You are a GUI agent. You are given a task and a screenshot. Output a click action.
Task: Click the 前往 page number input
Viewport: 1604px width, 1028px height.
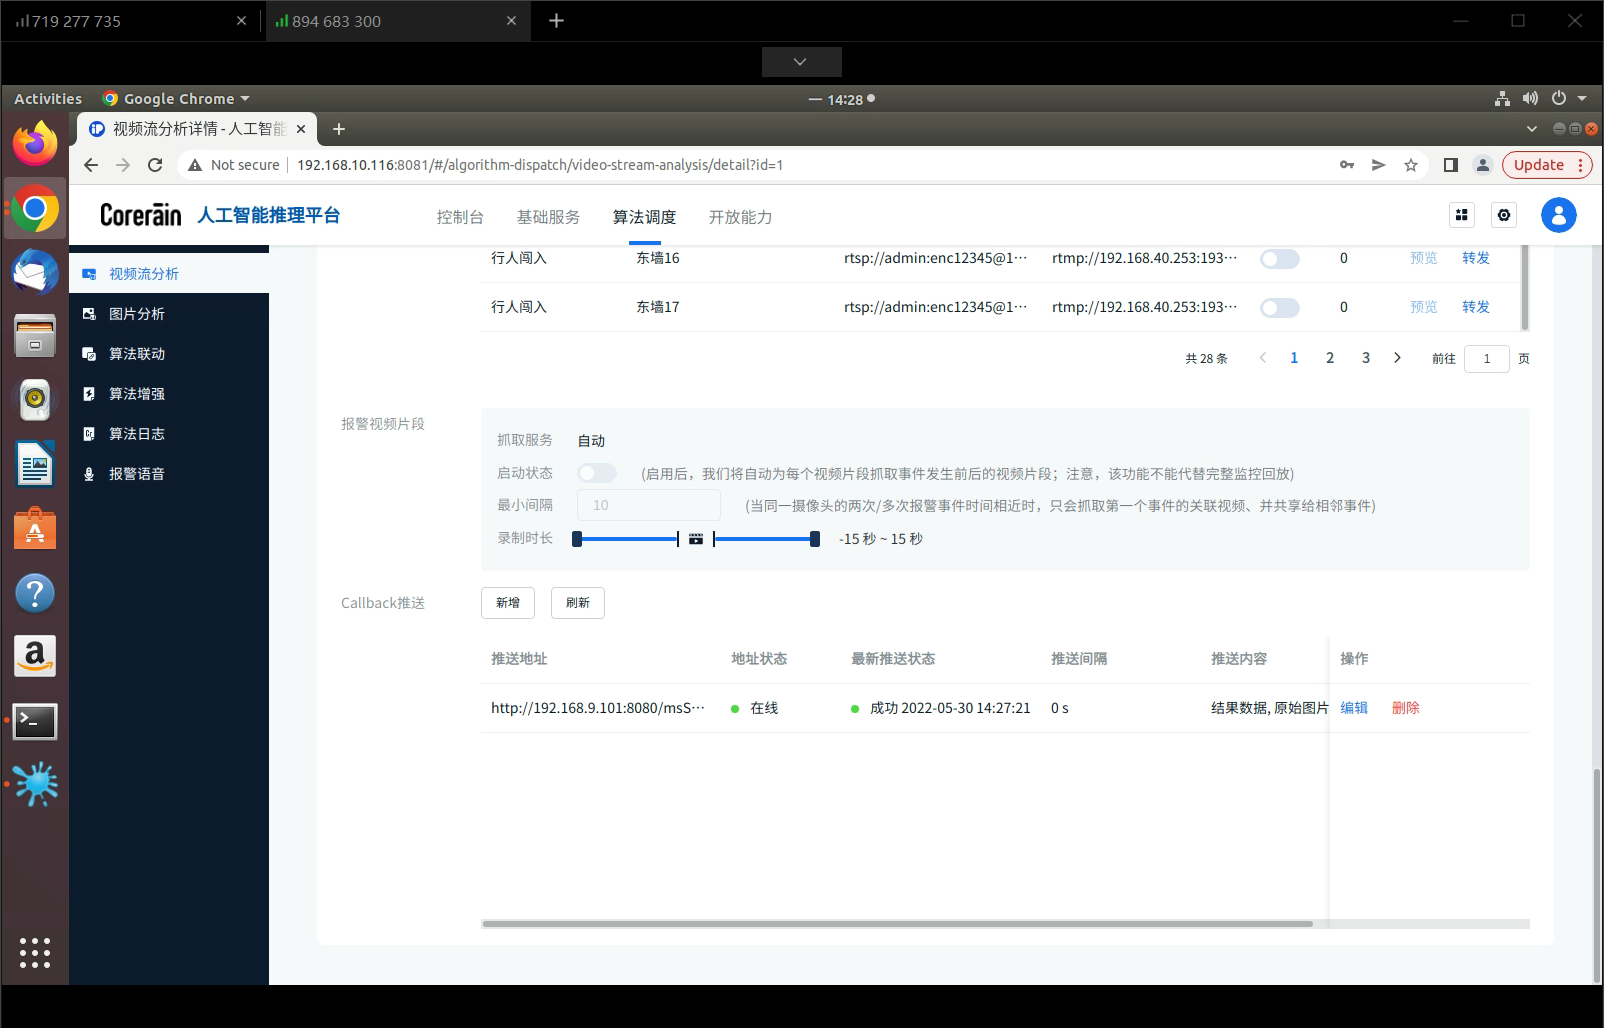[x=1487, y=358]
